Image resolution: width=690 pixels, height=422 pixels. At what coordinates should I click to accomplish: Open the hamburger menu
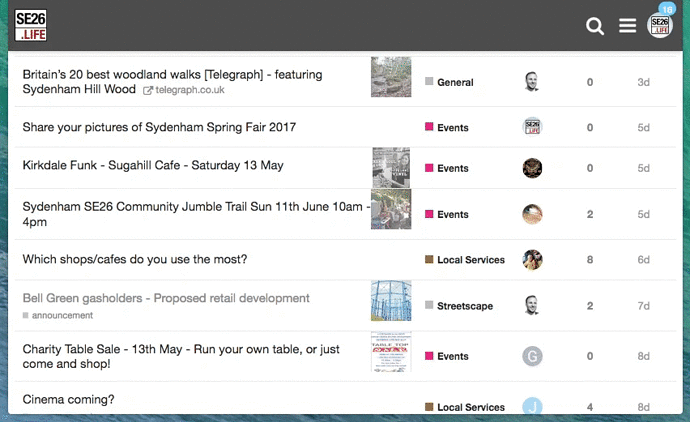pos(627,26)
